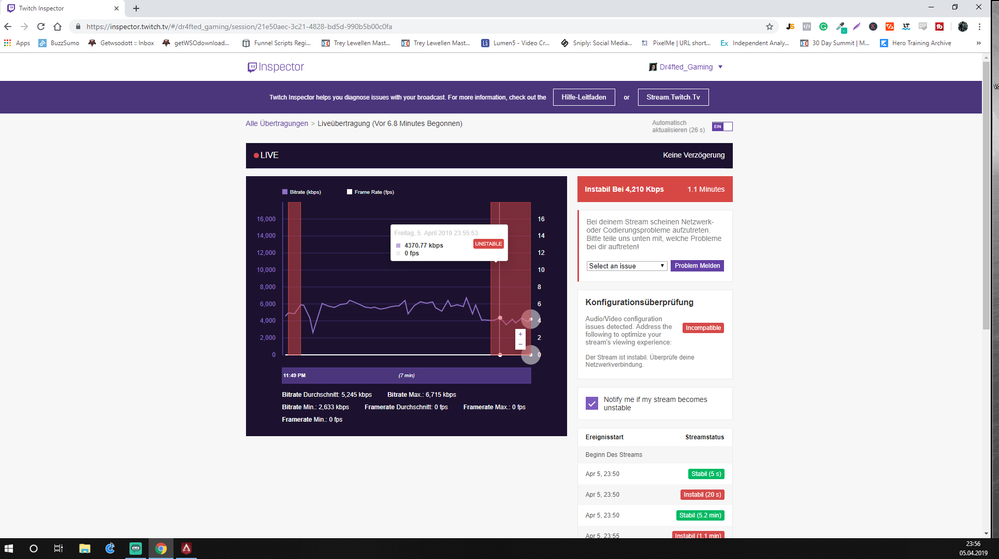Click the JS extension icon
The image size is (999, 559).
click(790, 27)
